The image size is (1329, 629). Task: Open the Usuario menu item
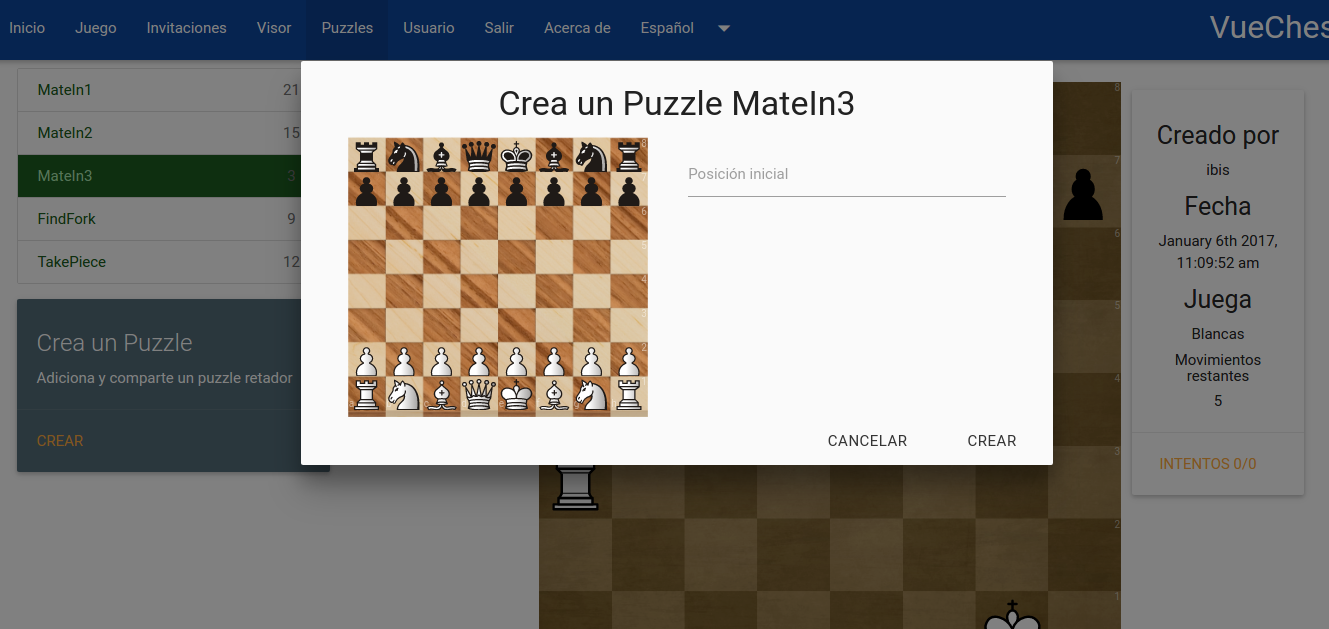[429, 28]
